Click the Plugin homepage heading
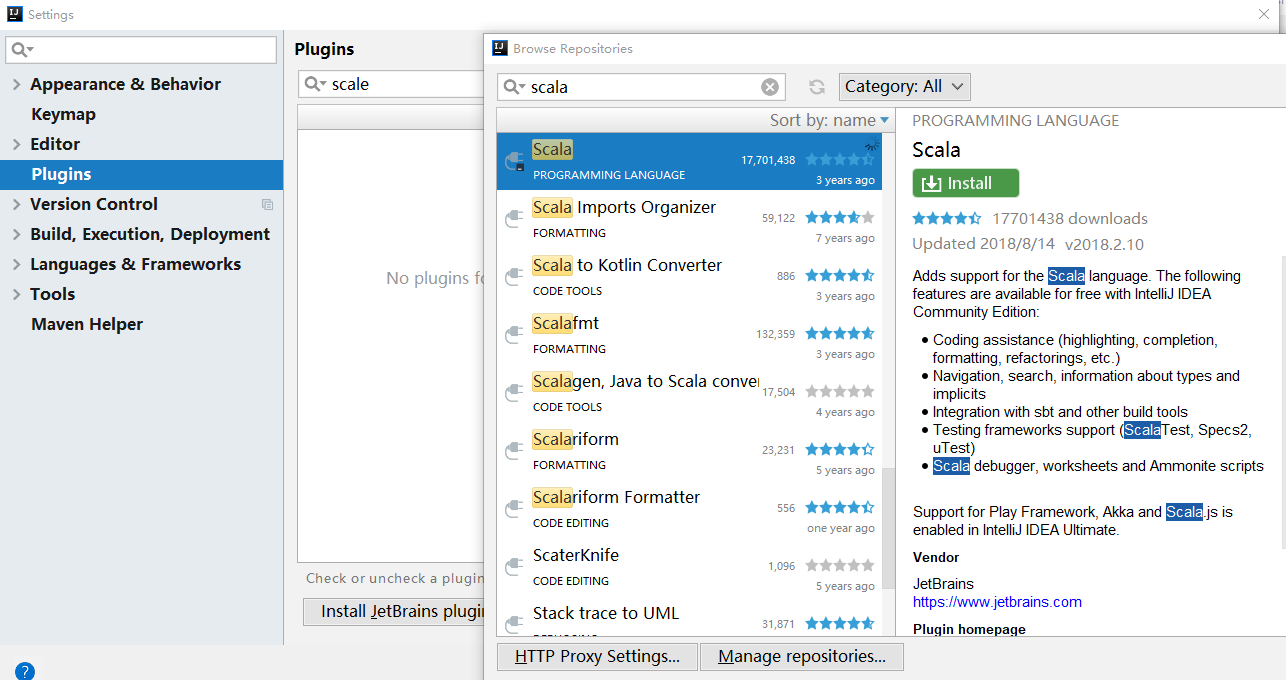Screen dimensions: 1286x680 tap(969, 629)
